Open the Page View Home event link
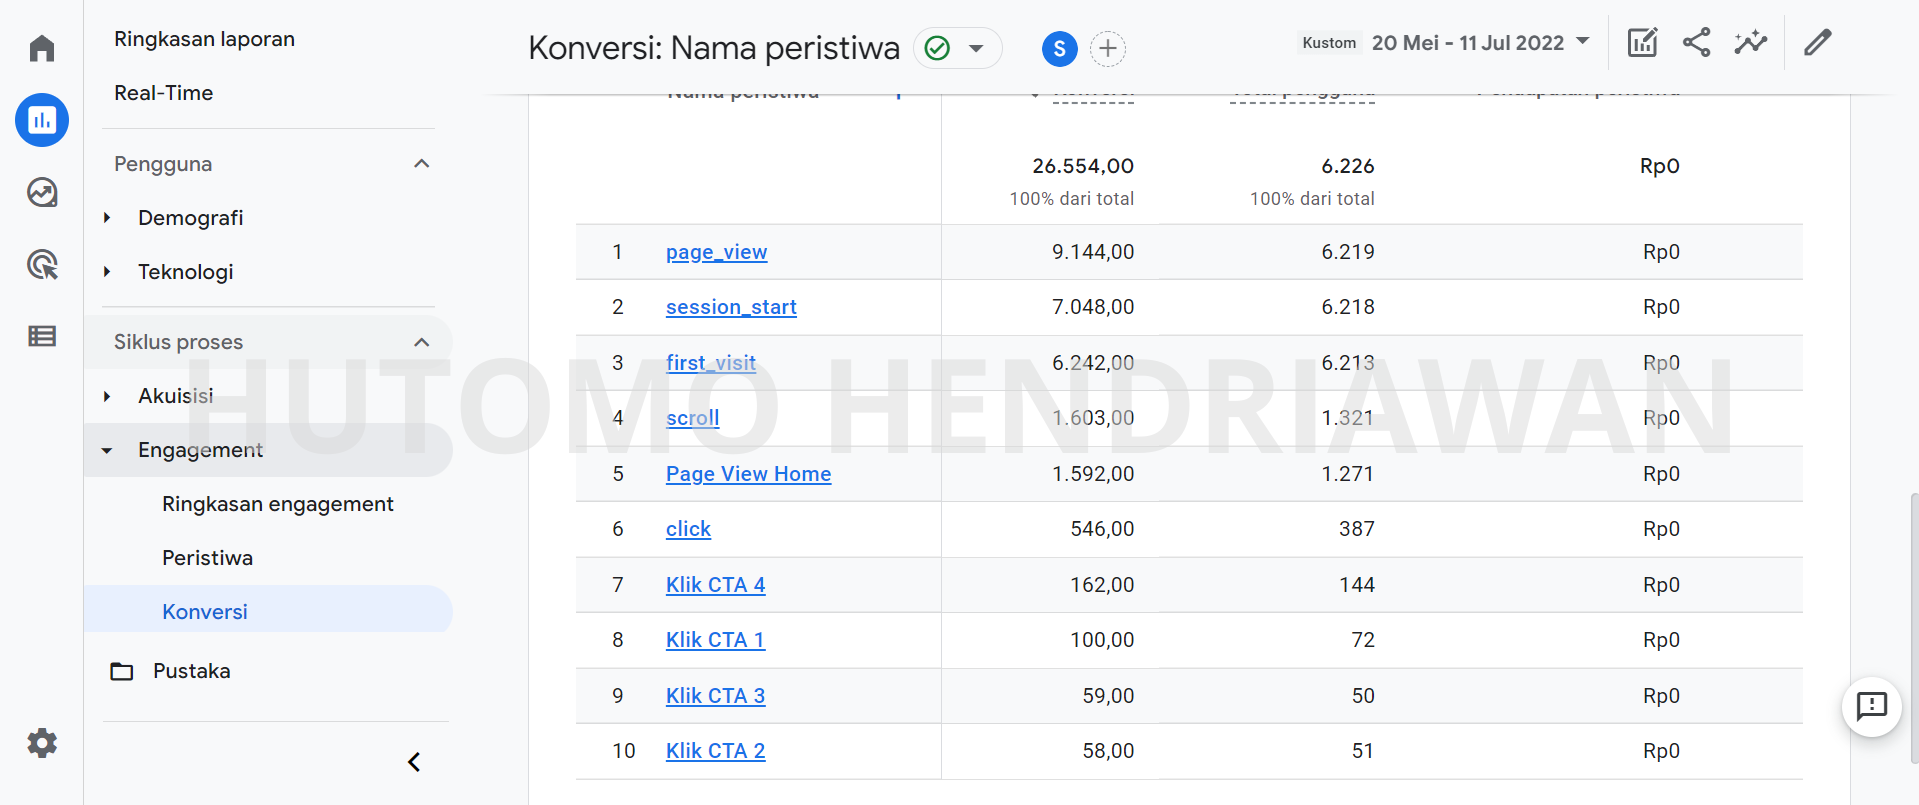 [x=748, y=474]
